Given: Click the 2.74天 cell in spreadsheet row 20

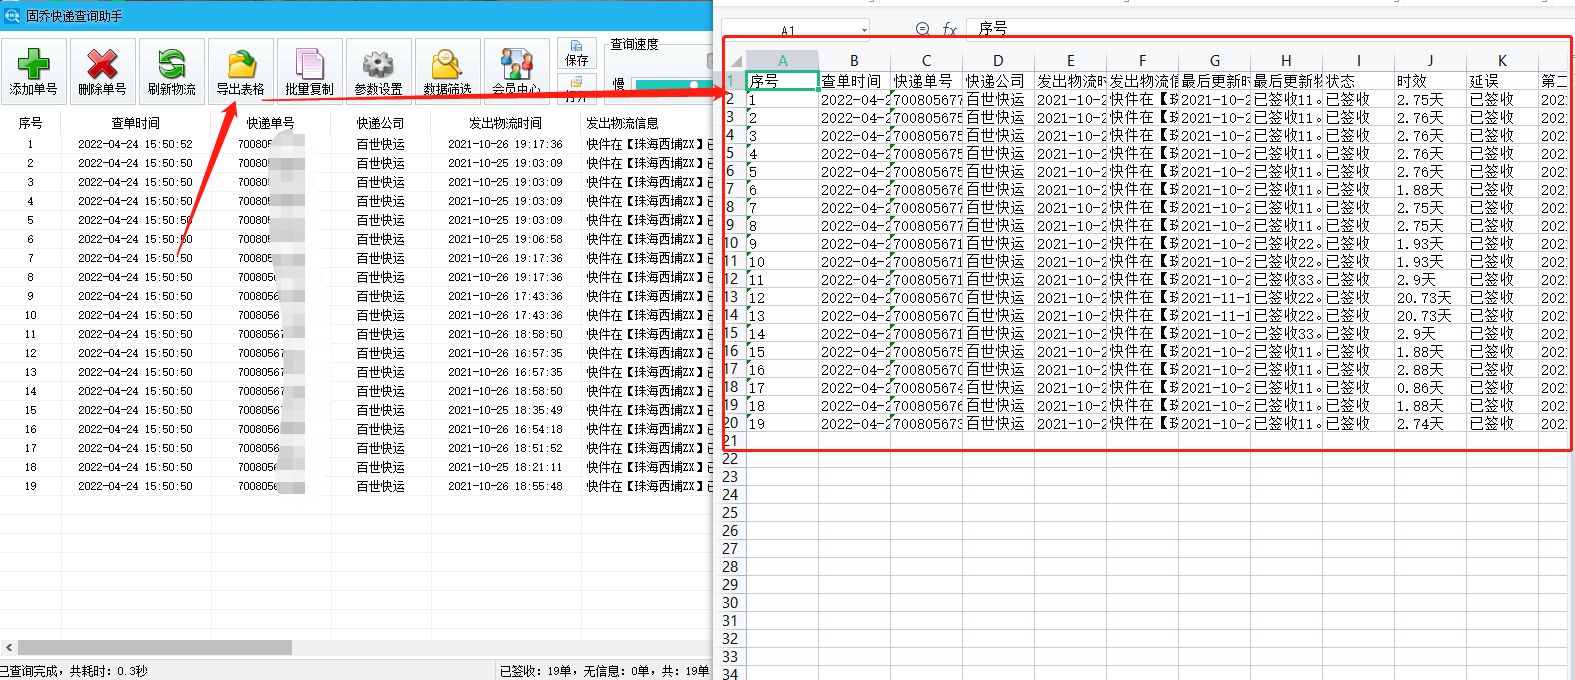Looking at the screenshot, I should pyautogui.click(x=1430, y=424).
